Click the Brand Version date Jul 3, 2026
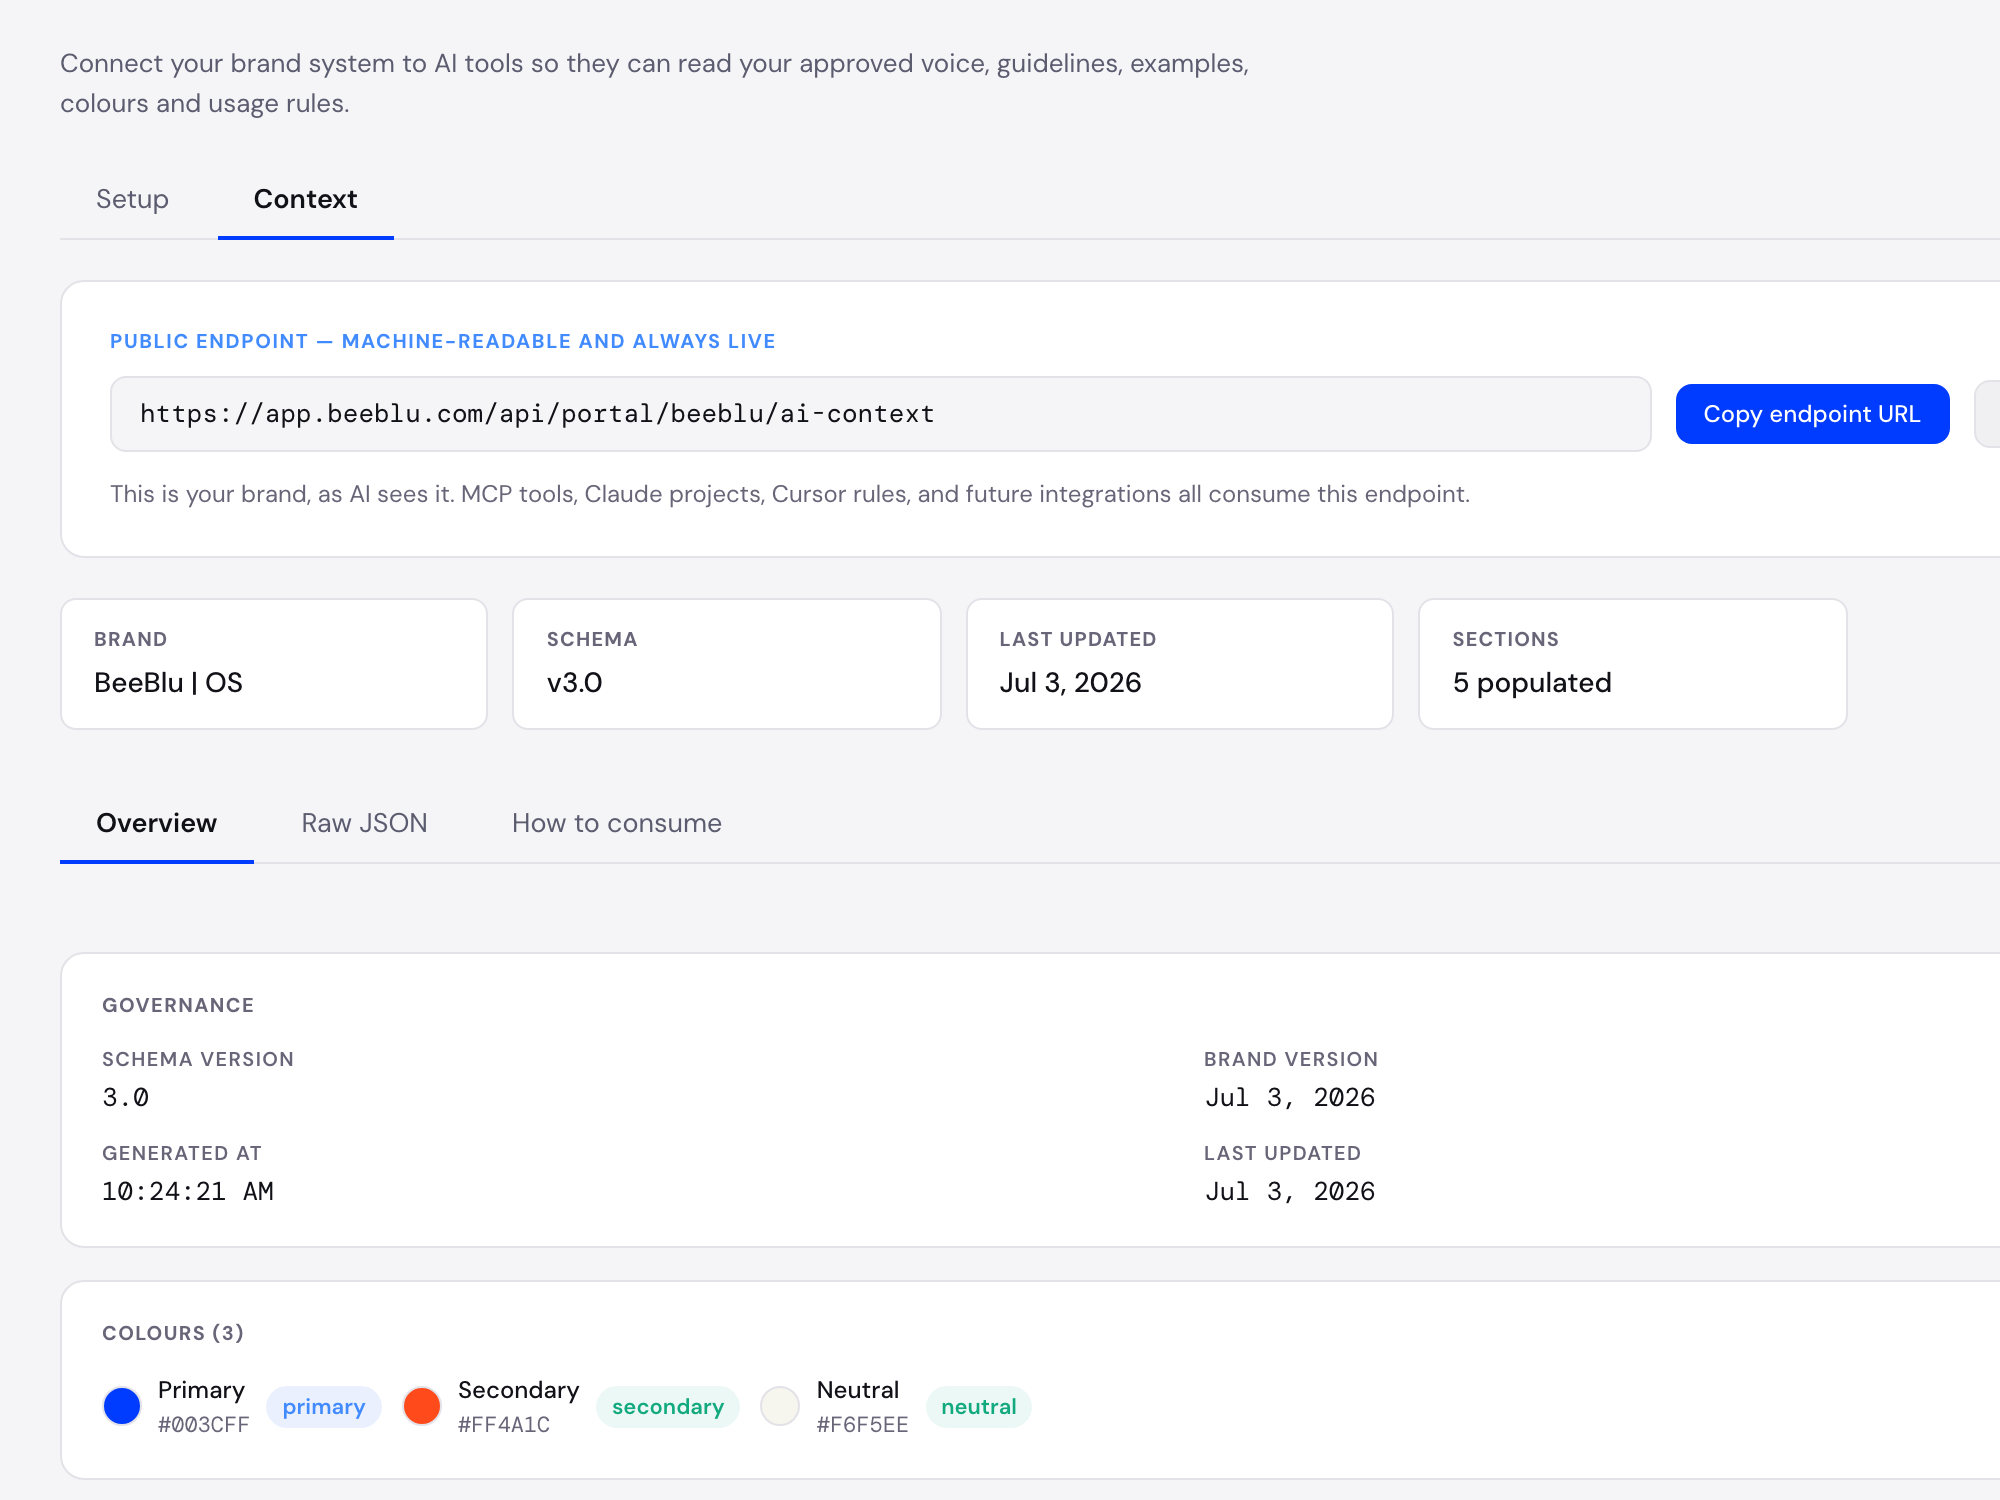Image resolution: width=2000 pixels, height=1500 pixels. 1290,1097
